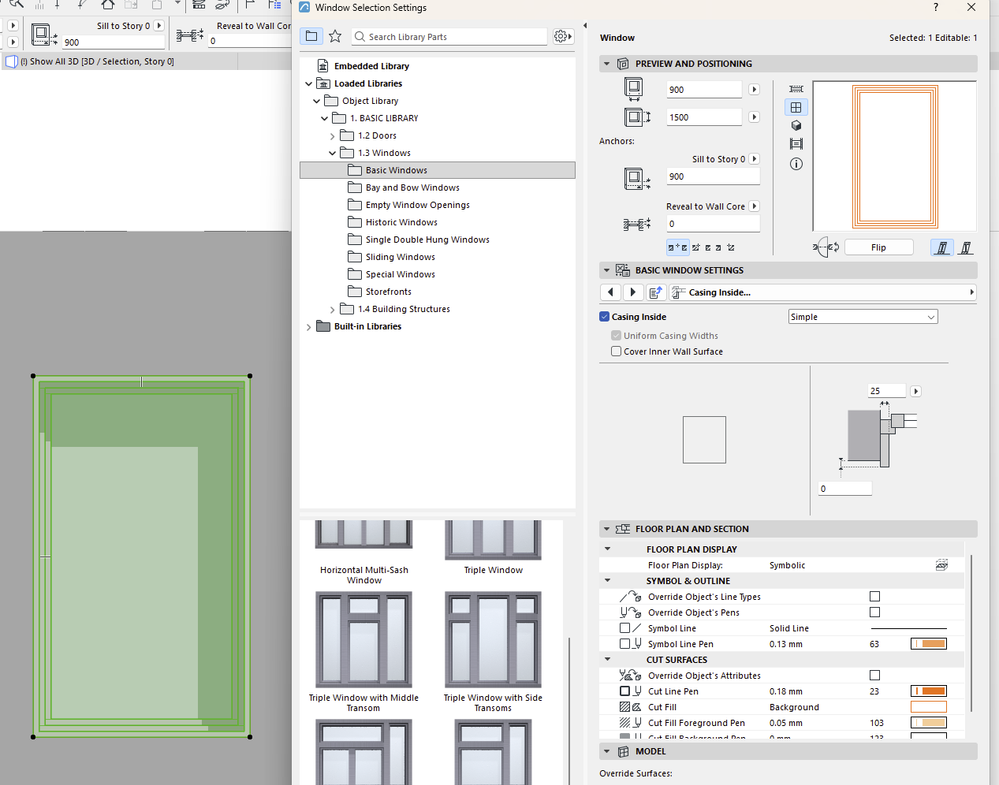Check Override Object's Line Types box
Screen dimensions: 999x785
click(x=875, y=596)
